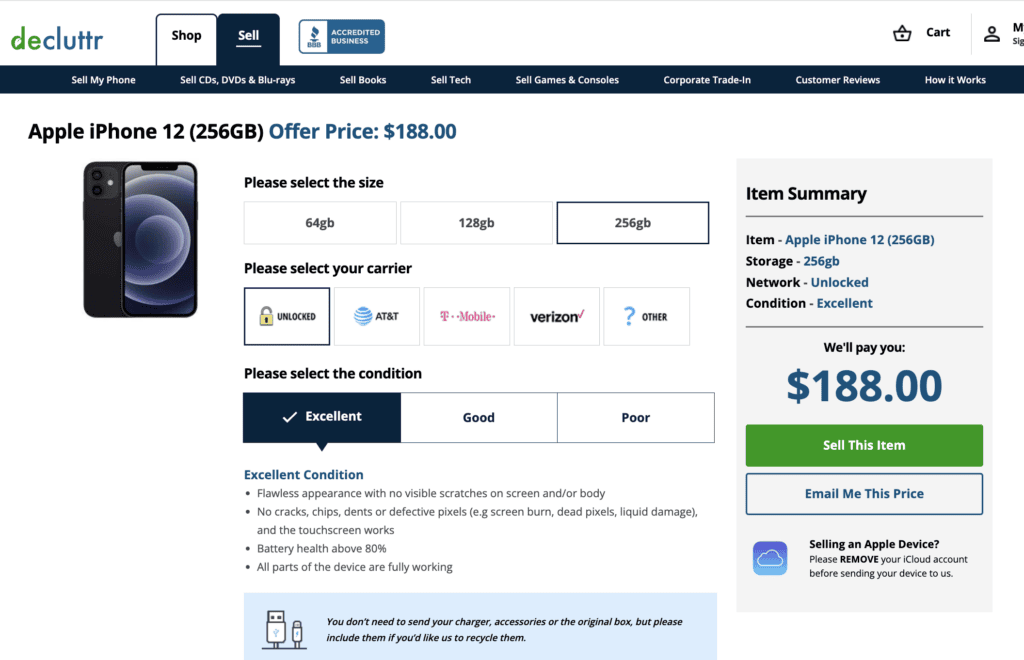Viewport: 1024px width, 660px height.
Task: Pick the Verizon carrier logo
Action: [556, 316]
